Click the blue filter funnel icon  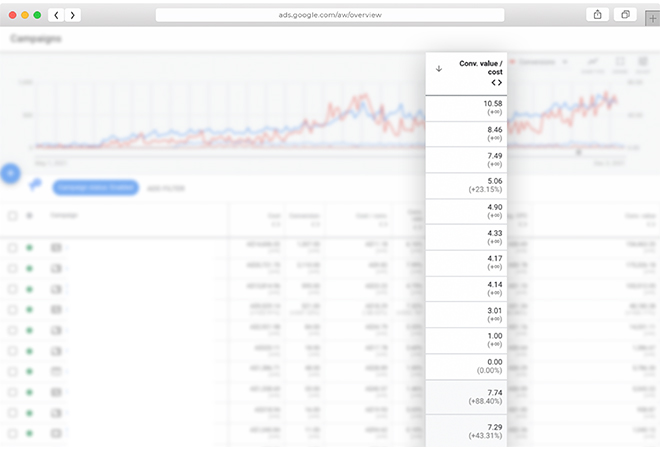click(x=36, y=186)
